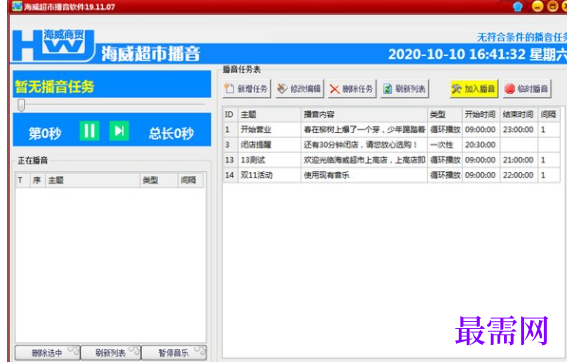Click the 使用现有音乐 content cell
The height and width of the screenshot is (362, 567).
click(x=364, y=175)
